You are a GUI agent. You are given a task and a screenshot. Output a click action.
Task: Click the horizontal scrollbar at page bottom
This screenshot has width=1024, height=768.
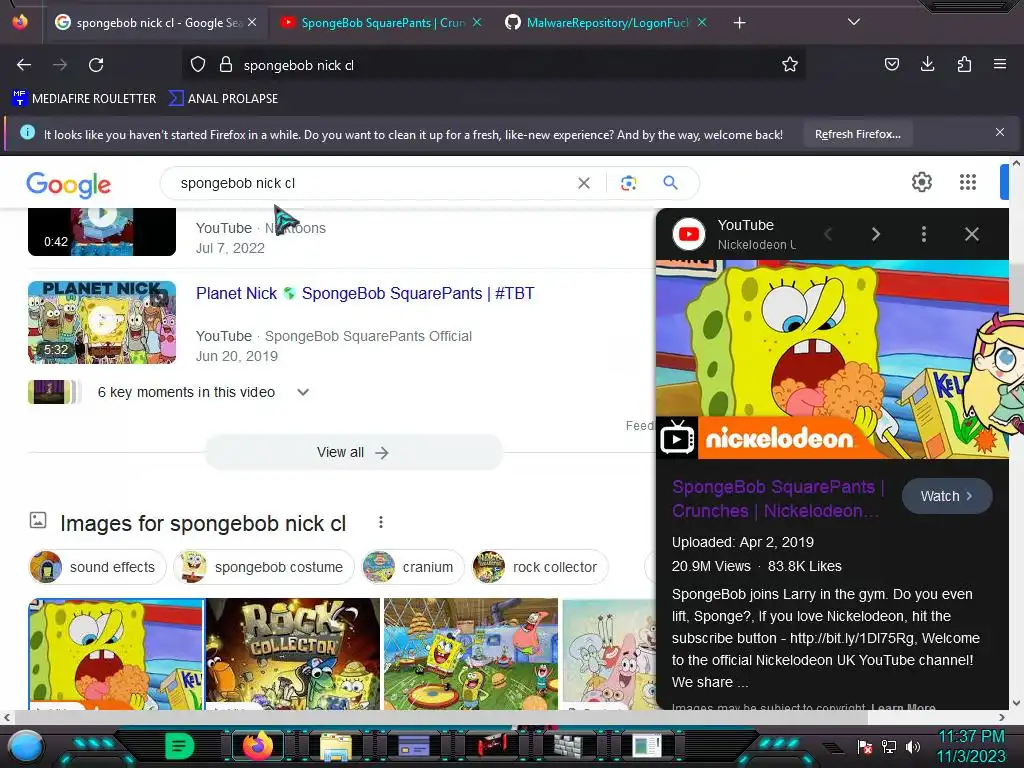(441, 717)
